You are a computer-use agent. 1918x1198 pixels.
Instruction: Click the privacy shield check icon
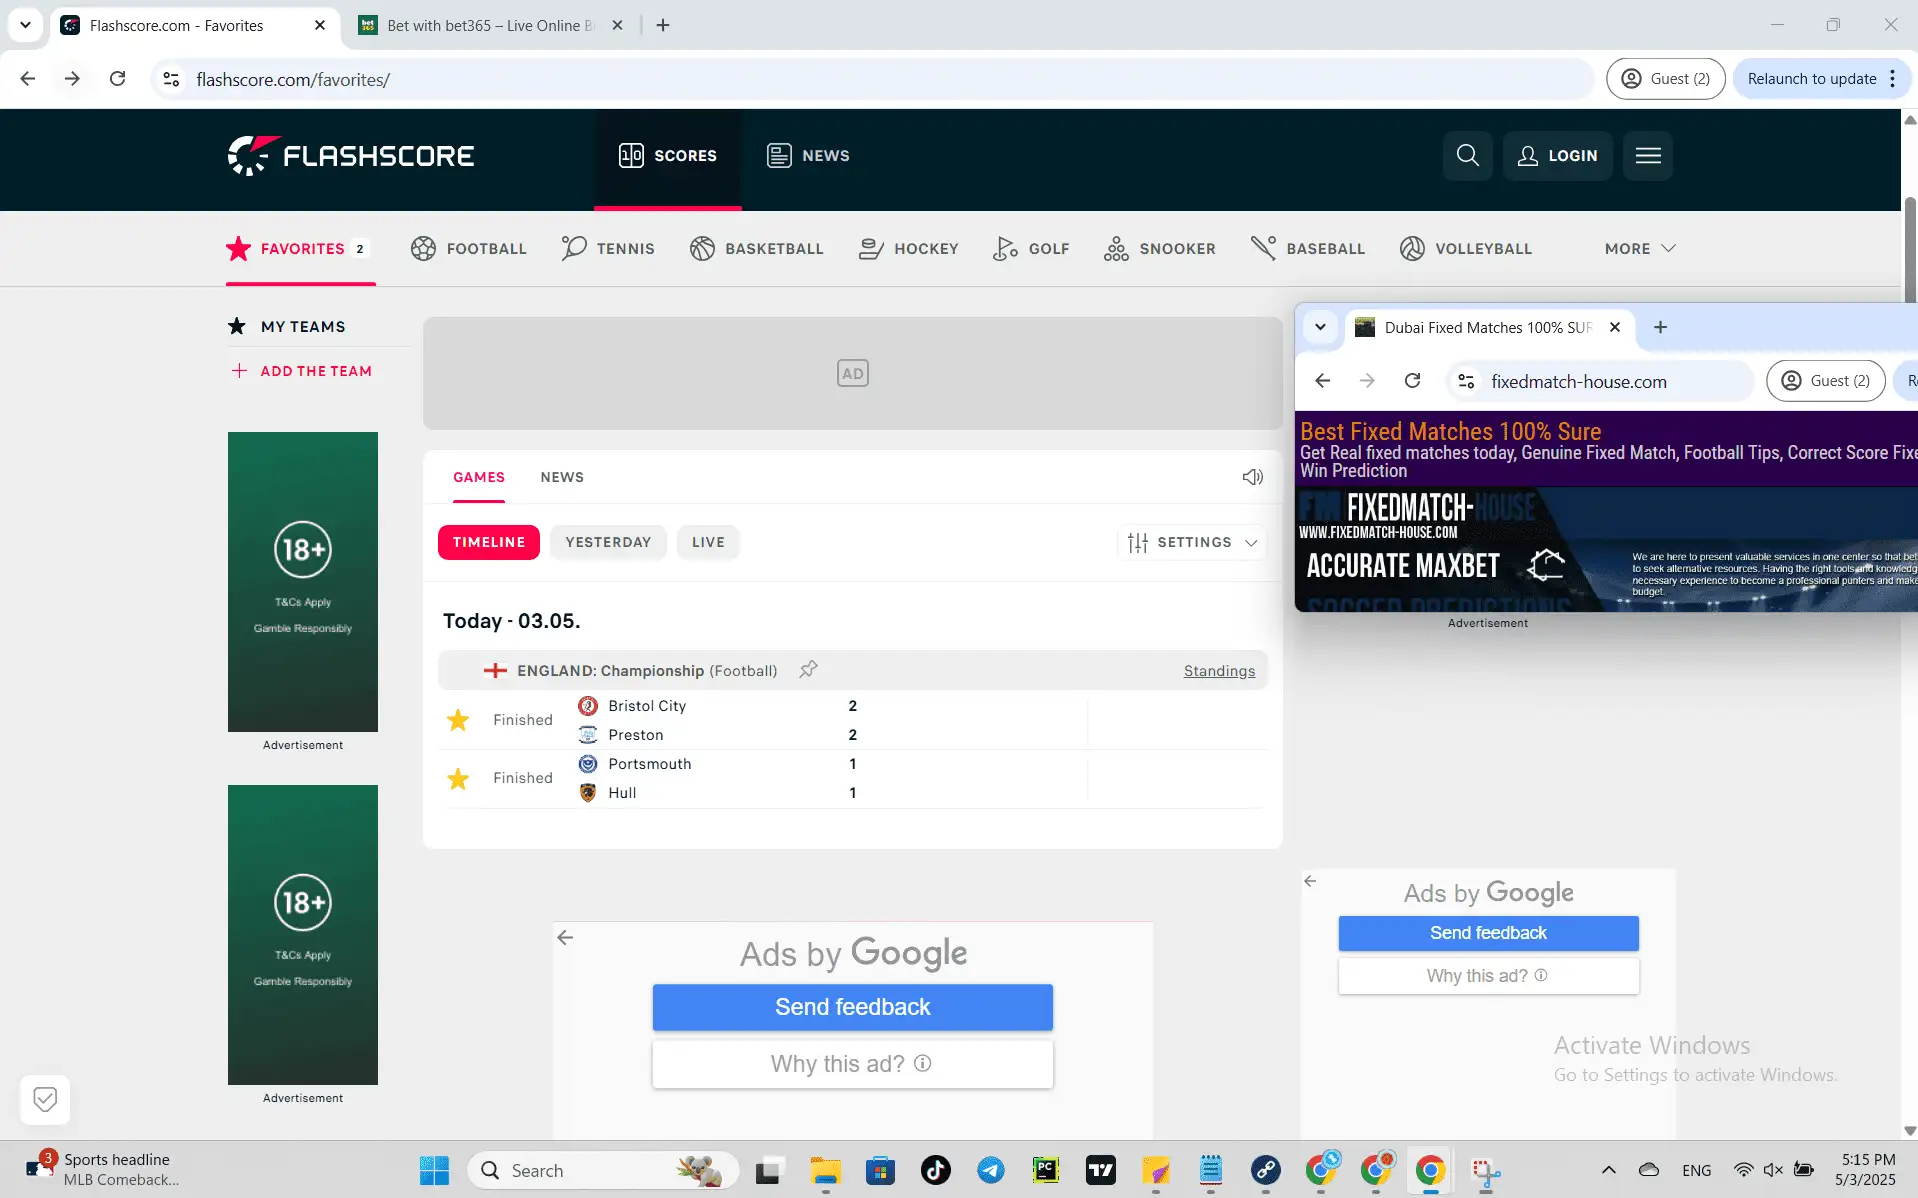click(x=45, y=1099)
